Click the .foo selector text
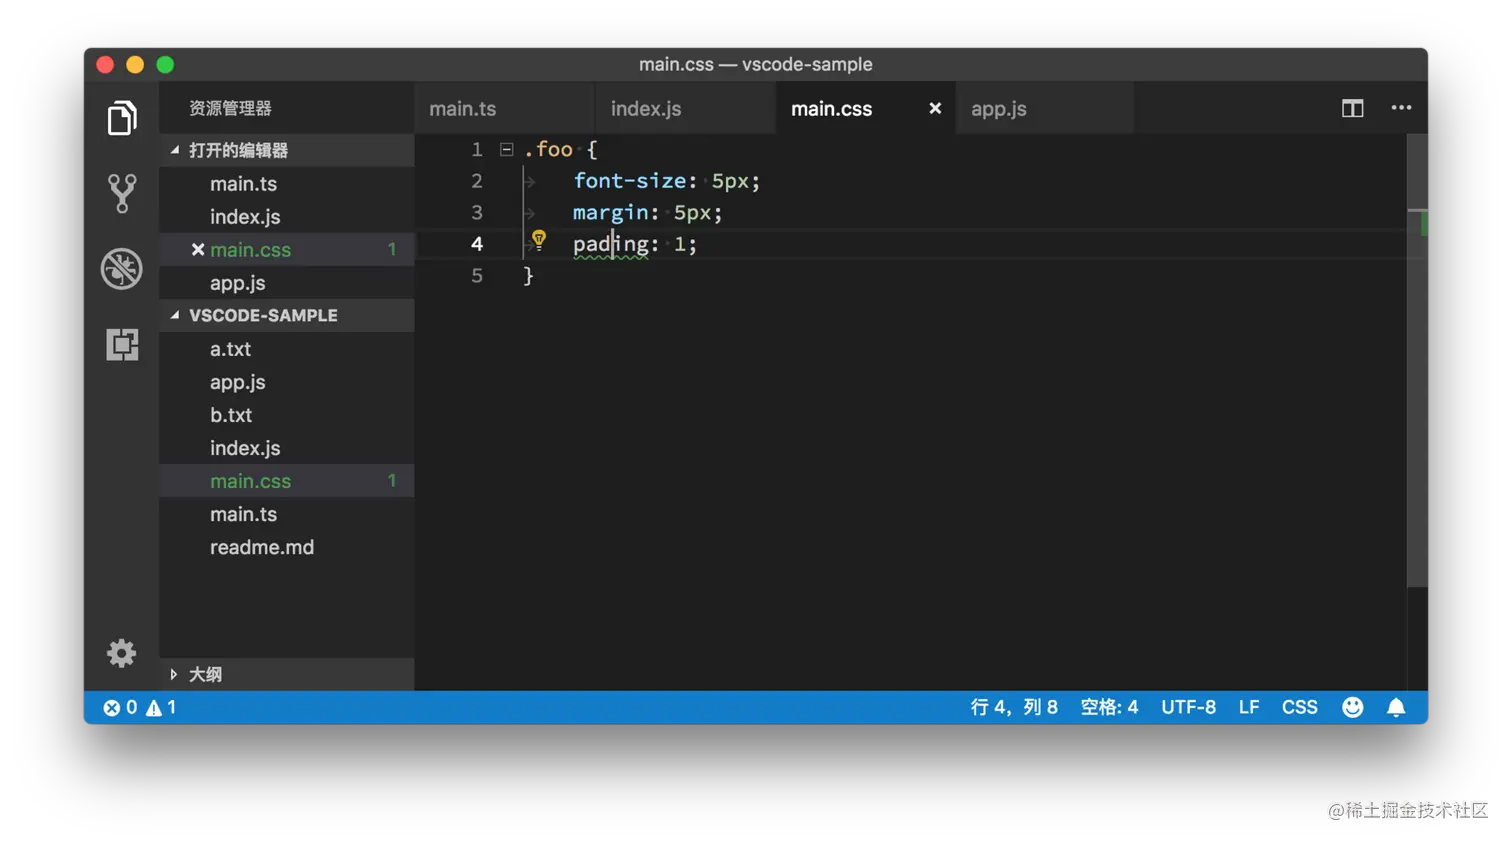This screenshot has height=844, width=1512. [x=548, y=149]
